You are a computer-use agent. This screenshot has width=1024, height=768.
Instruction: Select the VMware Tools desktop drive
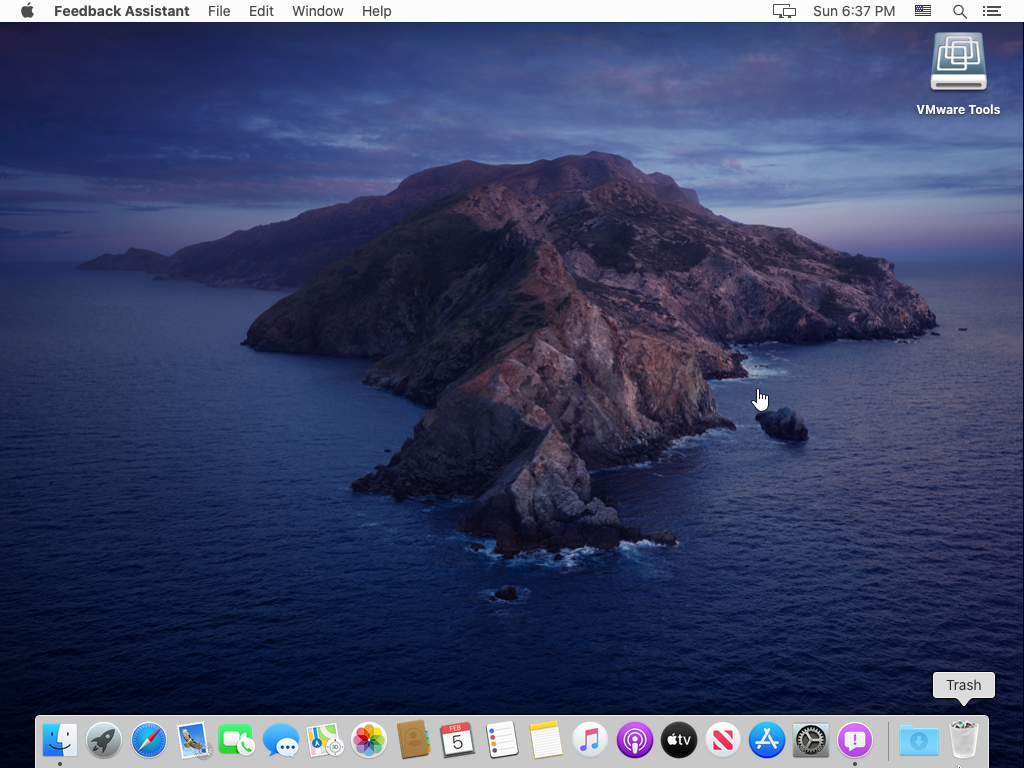pos(958,64)
